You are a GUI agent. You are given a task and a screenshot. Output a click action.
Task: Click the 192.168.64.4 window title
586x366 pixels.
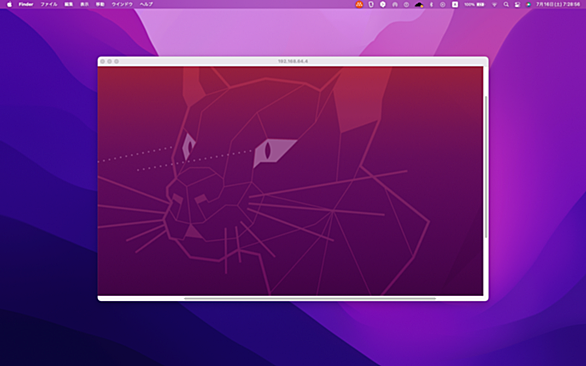click(293, 61)
